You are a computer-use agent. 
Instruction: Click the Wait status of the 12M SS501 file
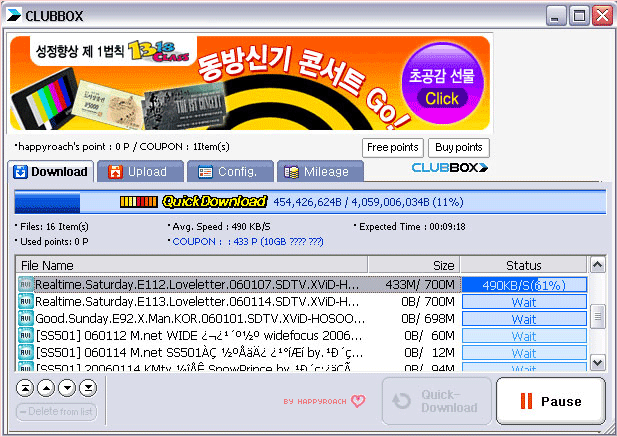point(524,353)
